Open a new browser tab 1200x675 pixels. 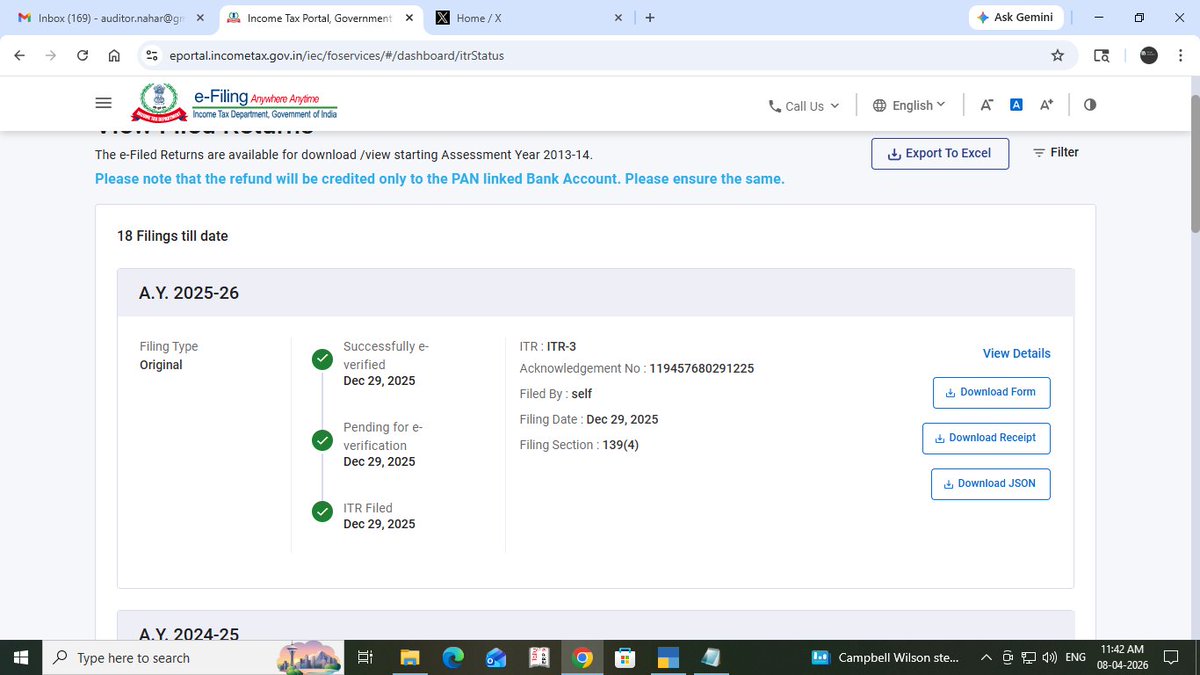pyautogui.click(x=650, y=18)
